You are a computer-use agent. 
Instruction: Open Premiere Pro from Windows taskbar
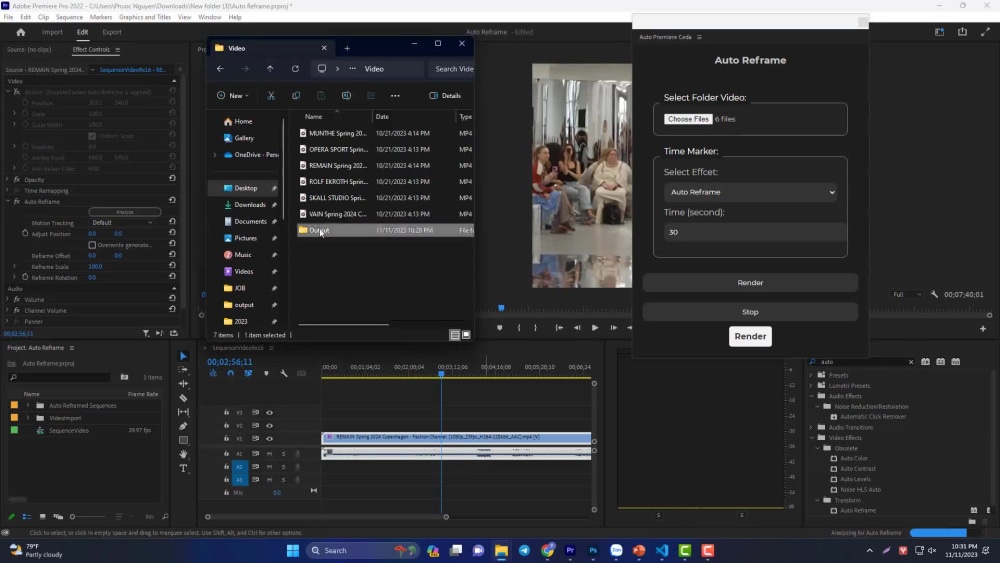[570, 550]
